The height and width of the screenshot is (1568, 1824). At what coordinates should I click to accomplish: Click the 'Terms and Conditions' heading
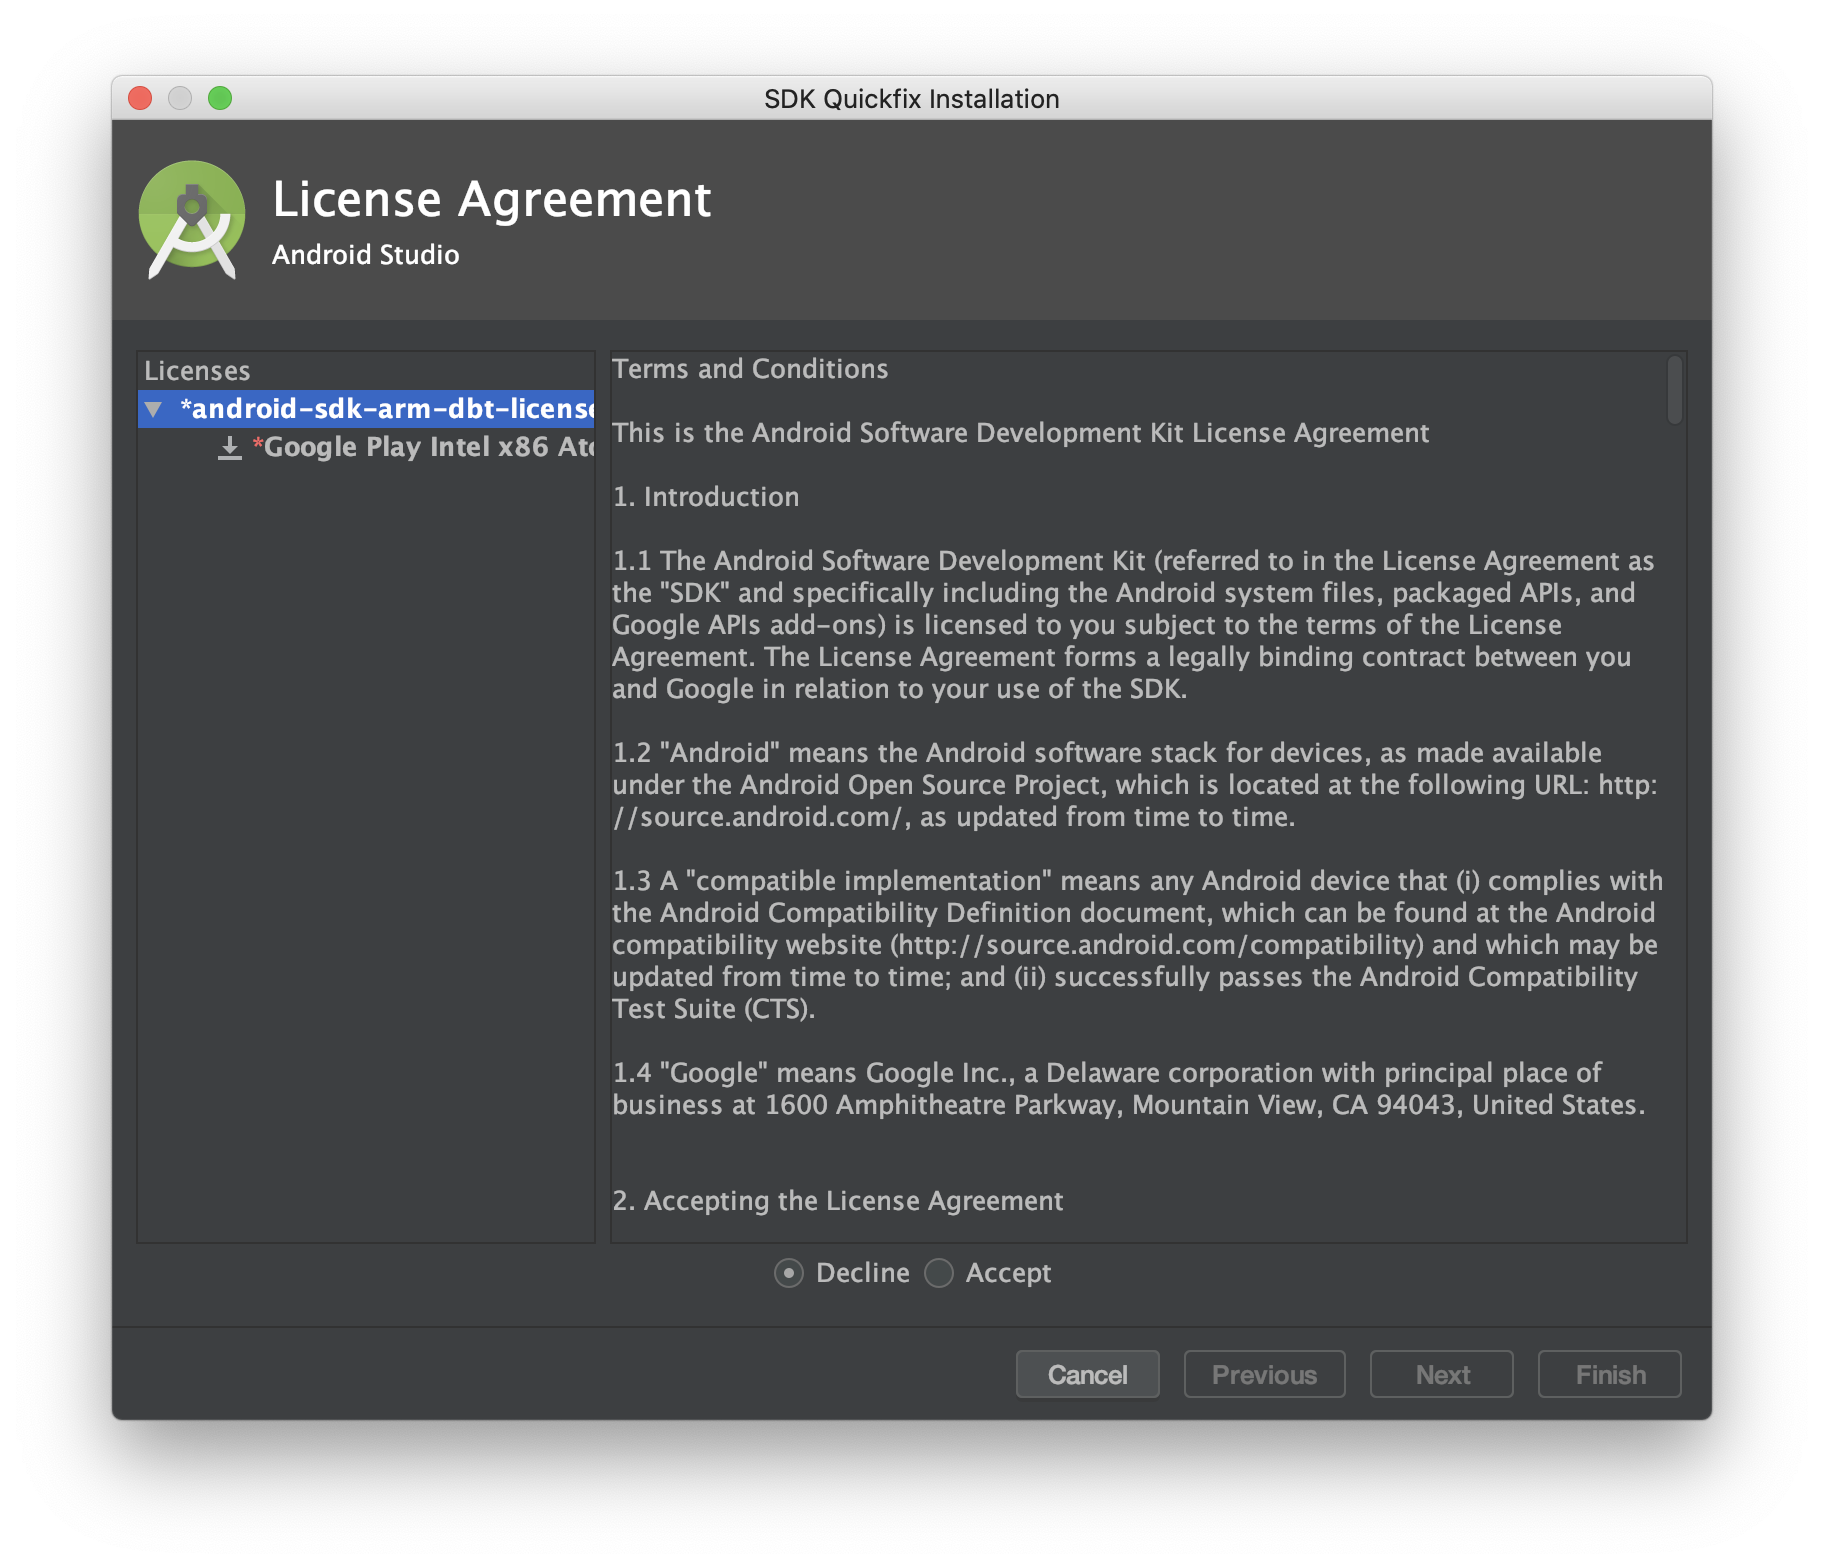pyautogui.click(x=750, y=369)
